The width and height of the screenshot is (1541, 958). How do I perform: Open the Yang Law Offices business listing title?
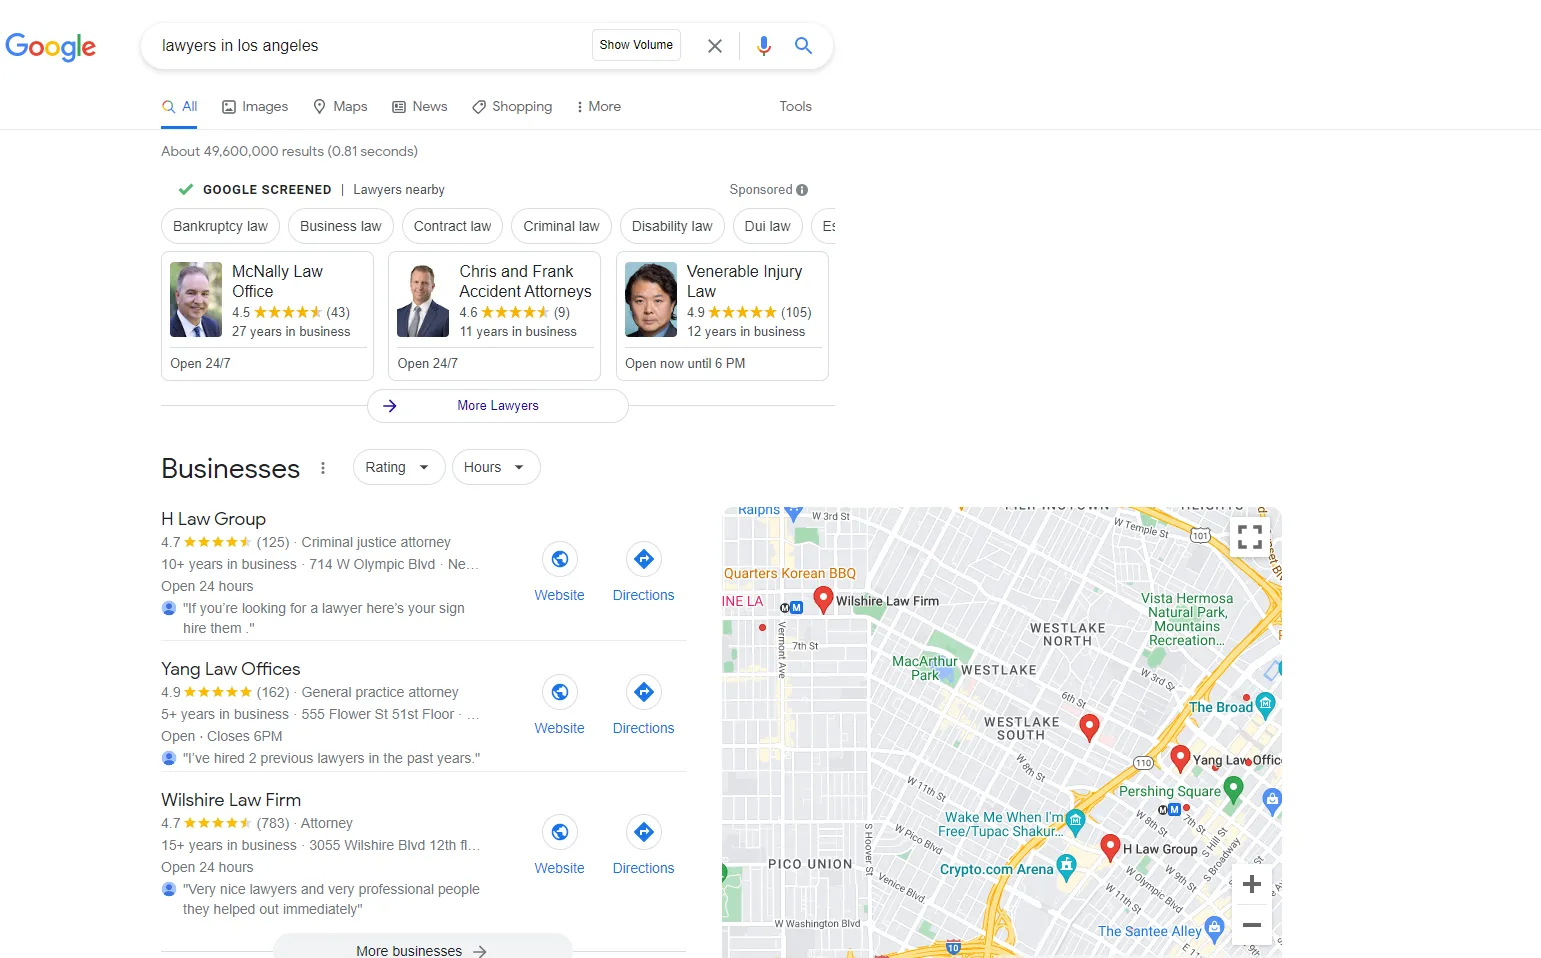point(231,669)
